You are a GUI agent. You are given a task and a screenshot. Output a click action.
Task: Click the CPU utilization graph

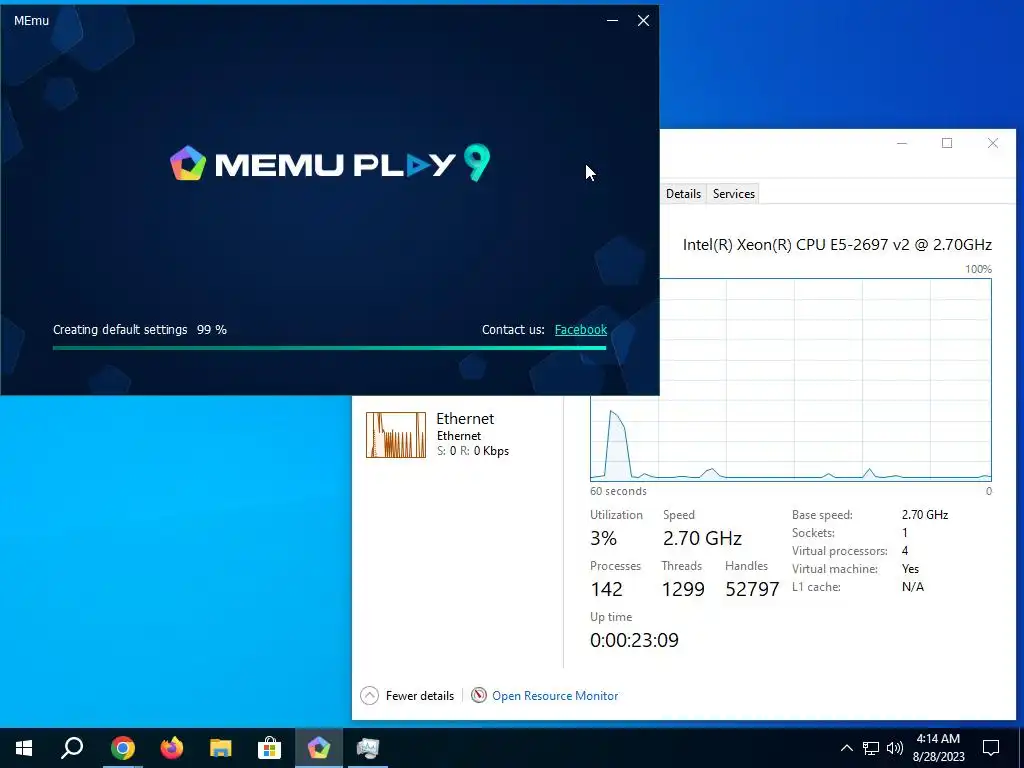click(x=791, y=380)
